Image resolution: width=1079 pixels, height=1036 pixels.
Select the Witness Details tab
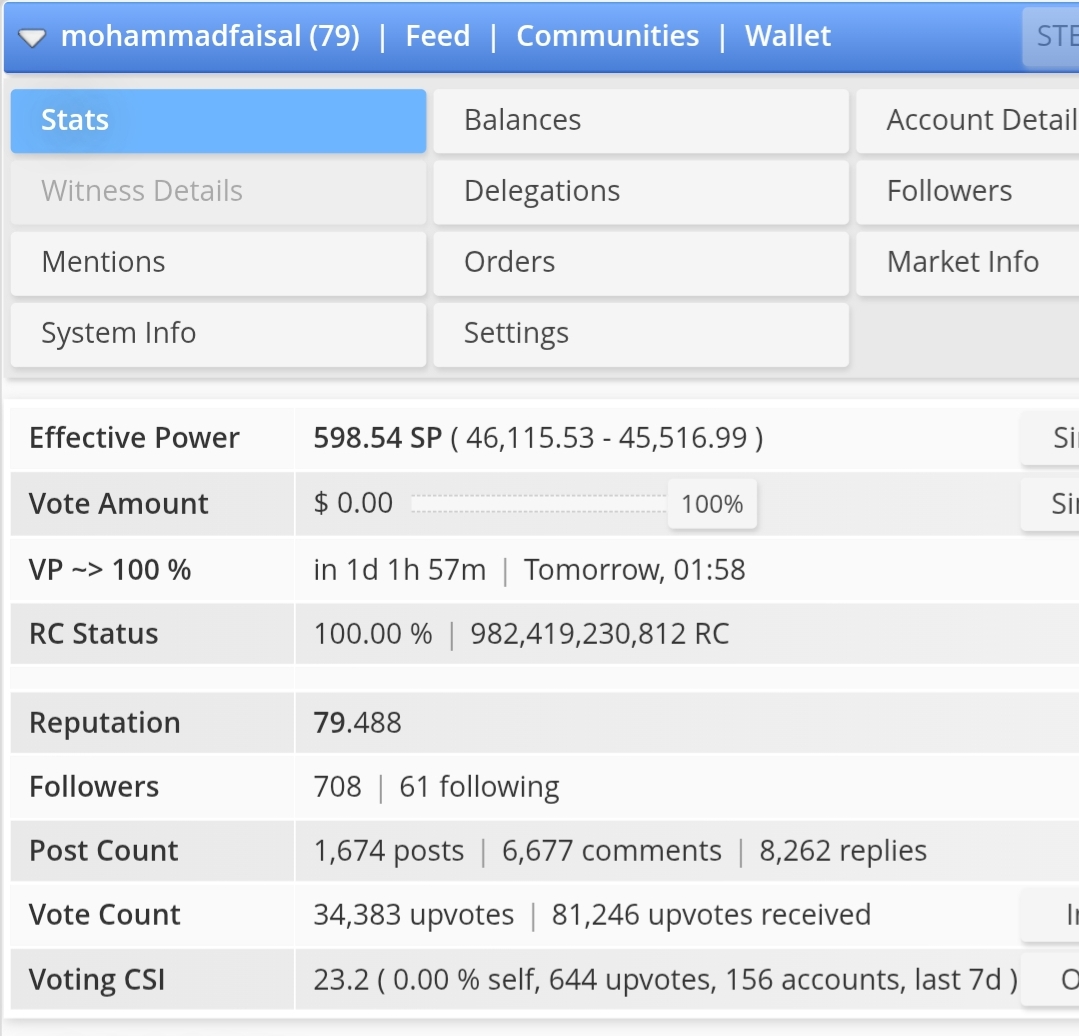click(x=218, y=191)
